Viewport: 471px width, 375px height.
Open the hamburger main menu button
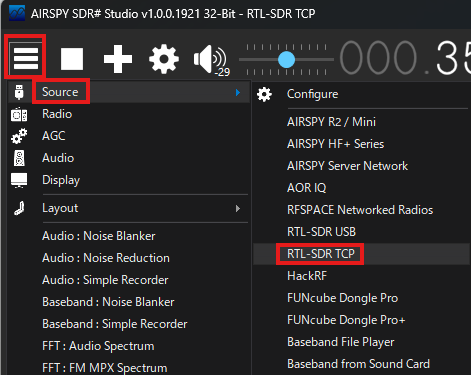(26, 58)
